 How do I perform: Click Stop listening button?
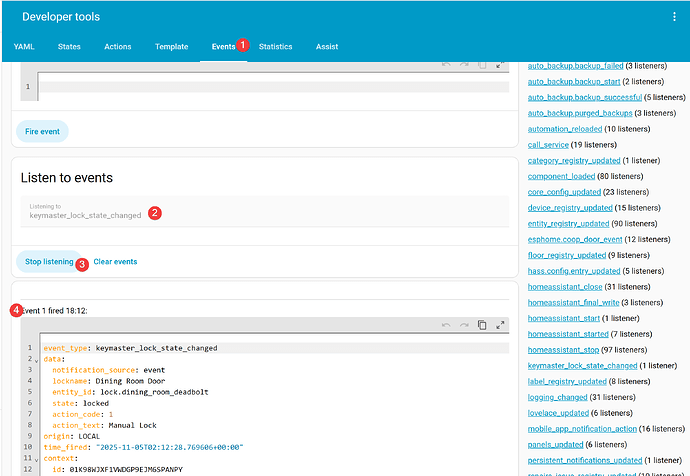point(49,262)
